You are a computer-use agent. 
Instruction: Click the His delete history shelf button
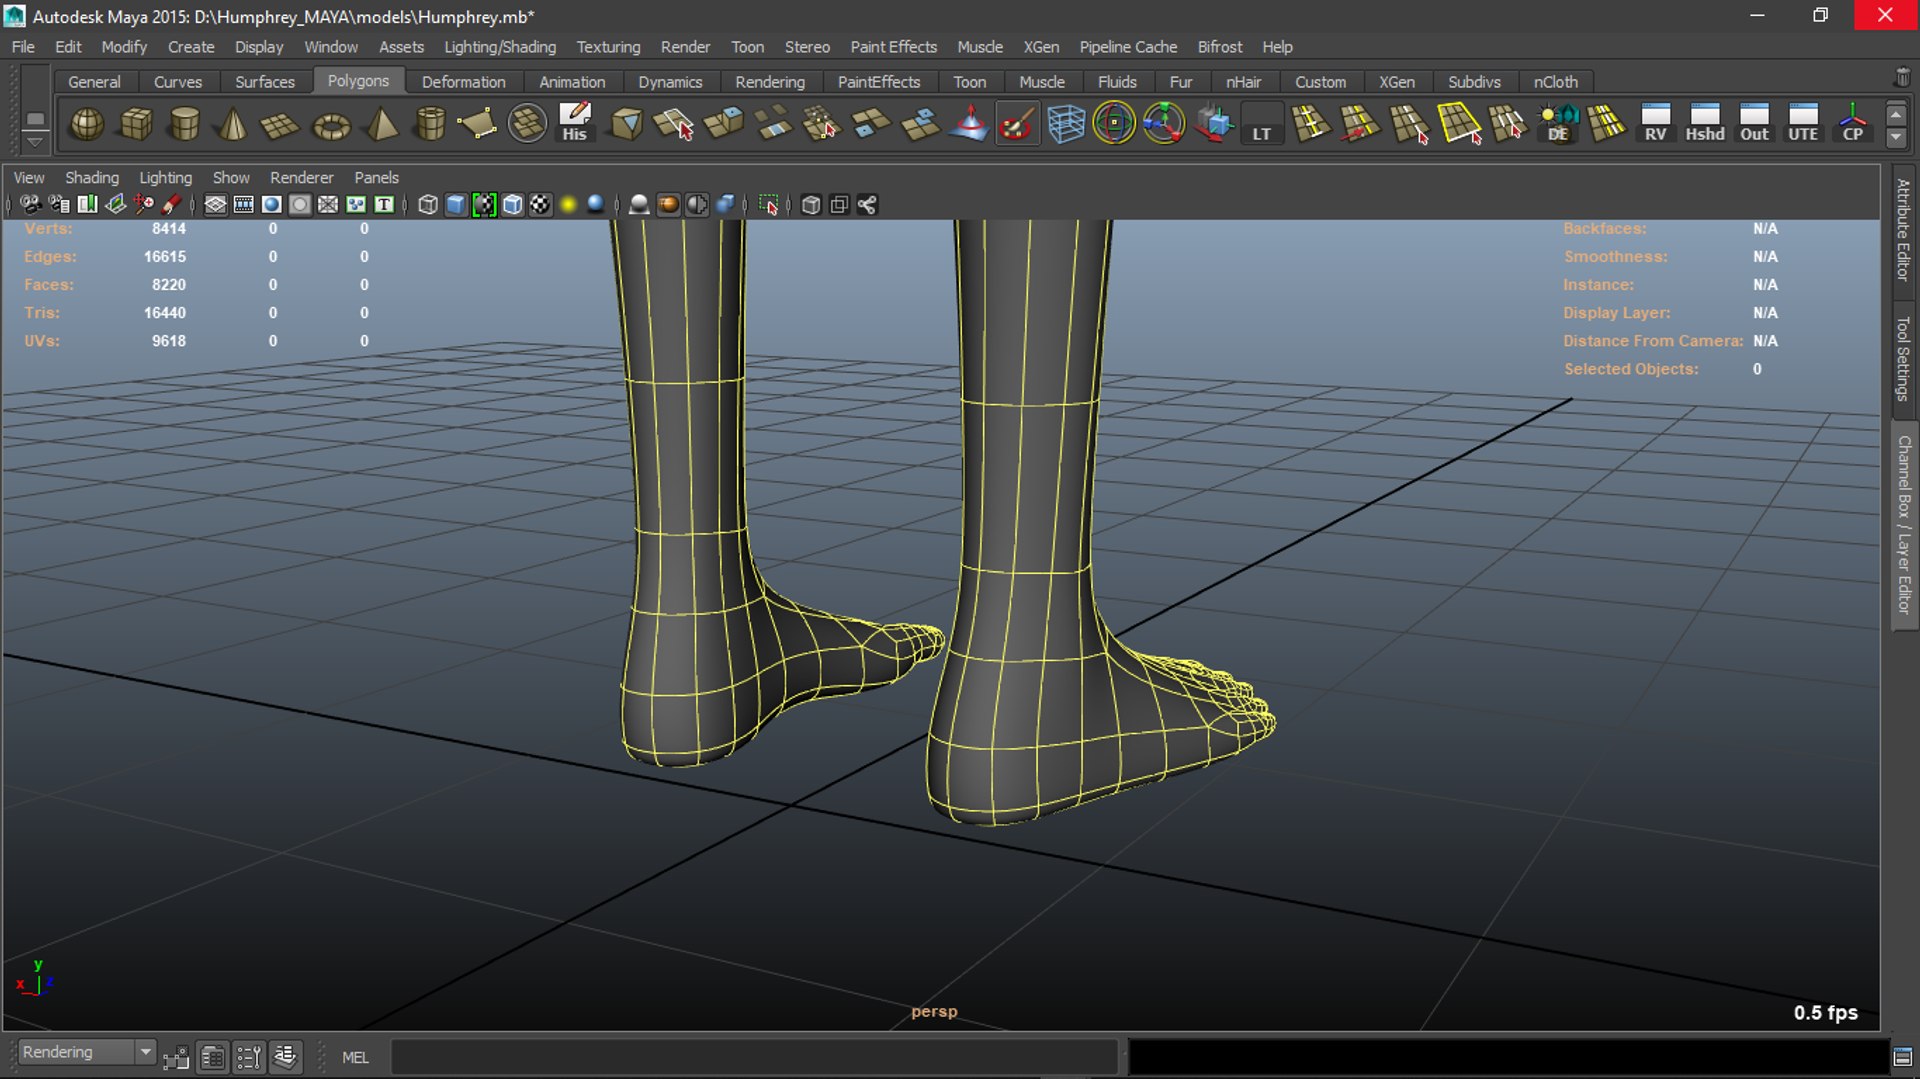[575, 124]
